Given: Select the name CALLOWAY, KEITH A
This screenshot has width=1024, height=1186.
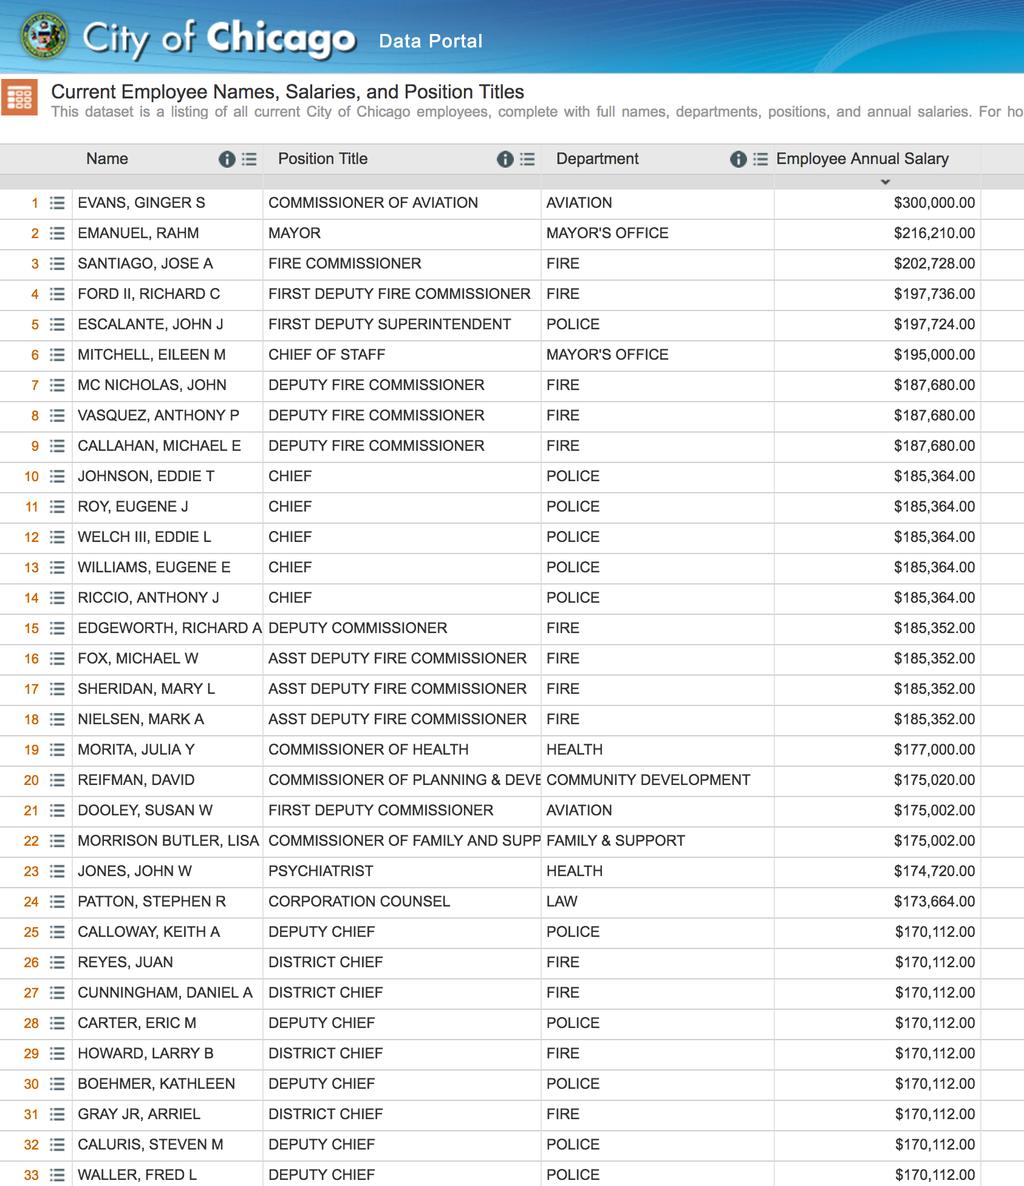Looking at the screenshot, I should [x=149, y=932].
